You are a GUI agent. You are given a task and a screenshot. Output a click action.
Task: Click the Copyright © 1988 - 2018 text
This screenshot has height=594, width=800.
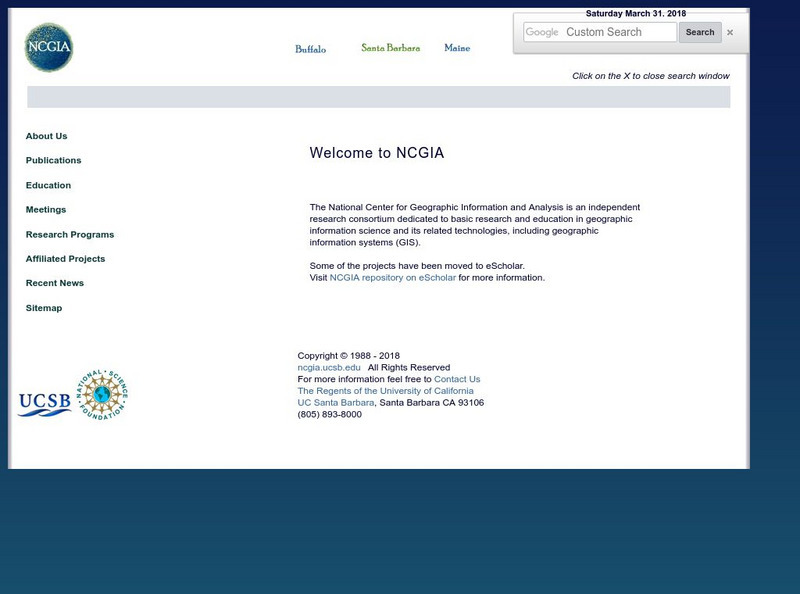(348, 356)
